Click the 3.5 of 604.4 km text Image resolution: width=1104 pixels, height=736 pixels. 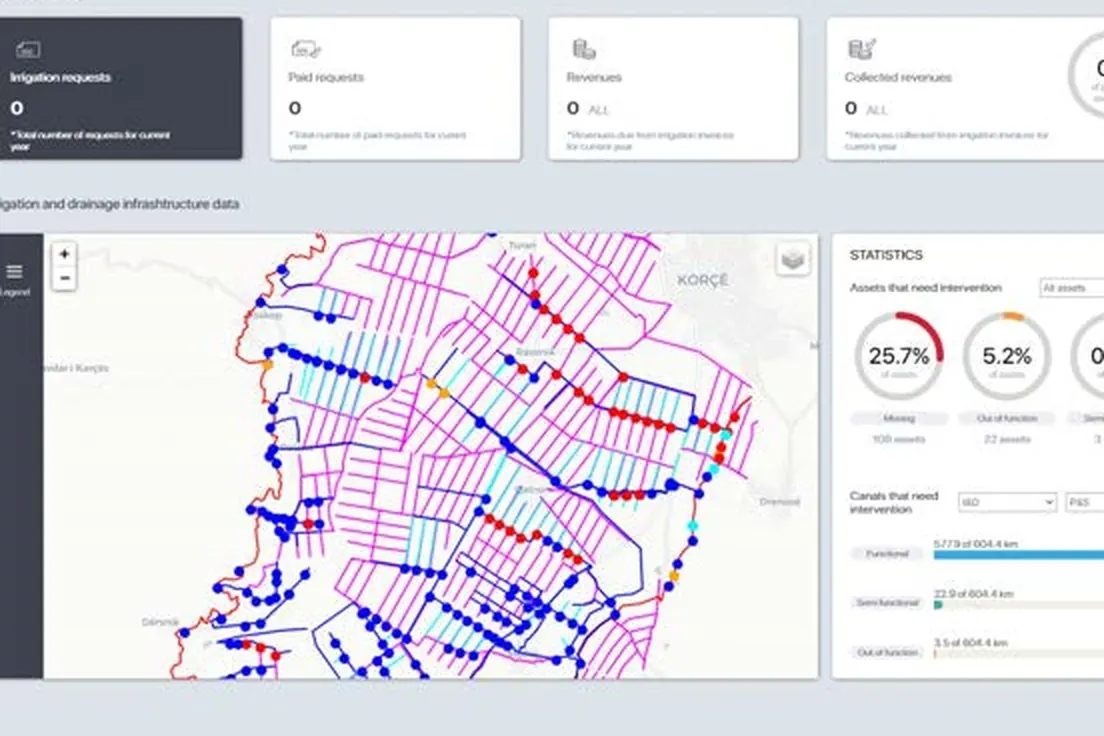pos(970,643)
